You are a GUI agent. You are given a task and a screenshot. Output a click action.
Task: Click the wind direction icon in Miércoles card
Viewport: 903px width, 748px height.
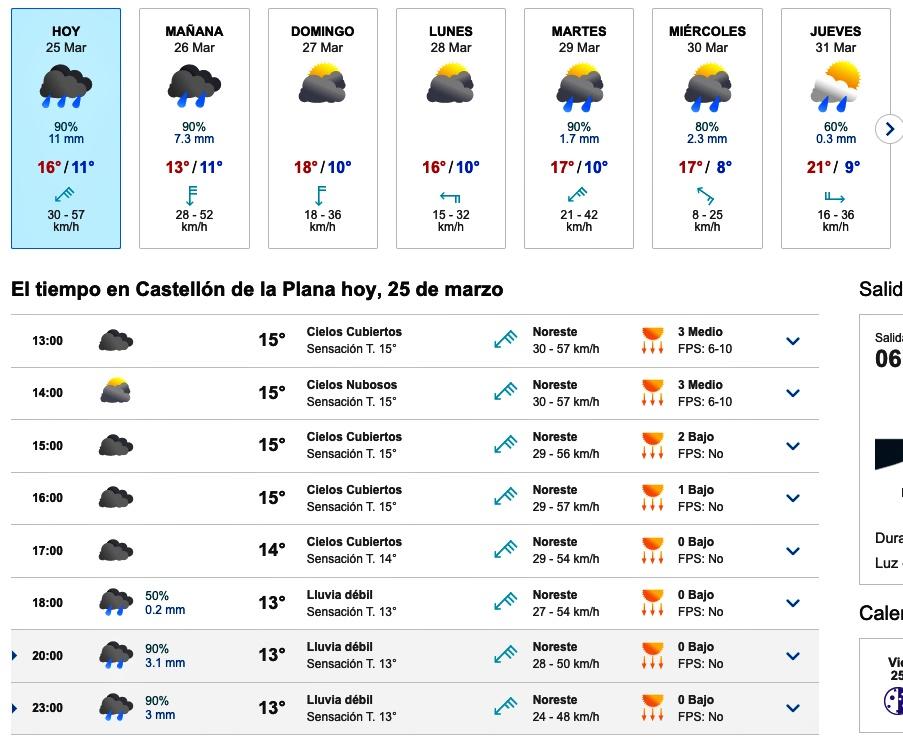click(707, 195)
